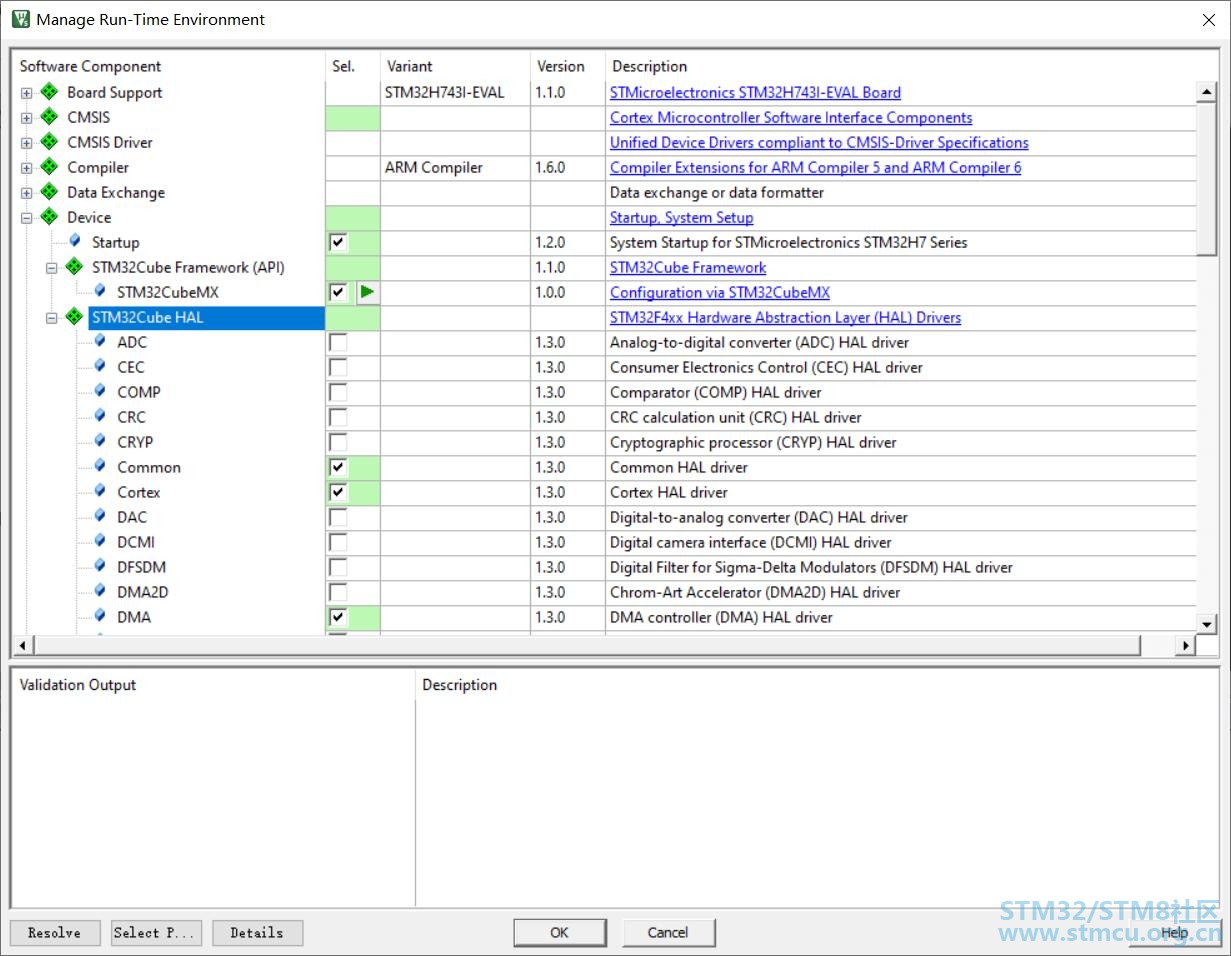Image resolution: width=1231 pixels, height=956 pixels.
Task: Click the DFSDM blue component icon
Action: pyautogui.click(x=100, y=566)
